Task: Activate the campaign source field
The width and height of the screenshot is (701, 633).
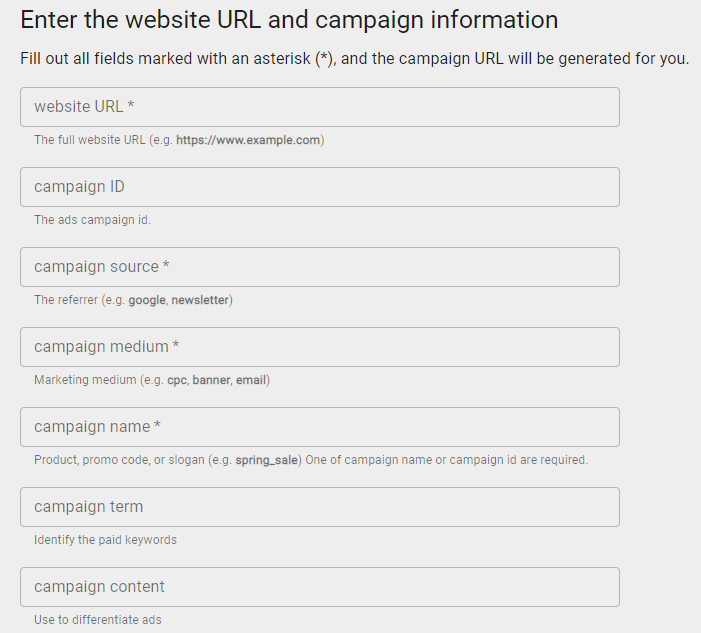Action: [320, 267]
